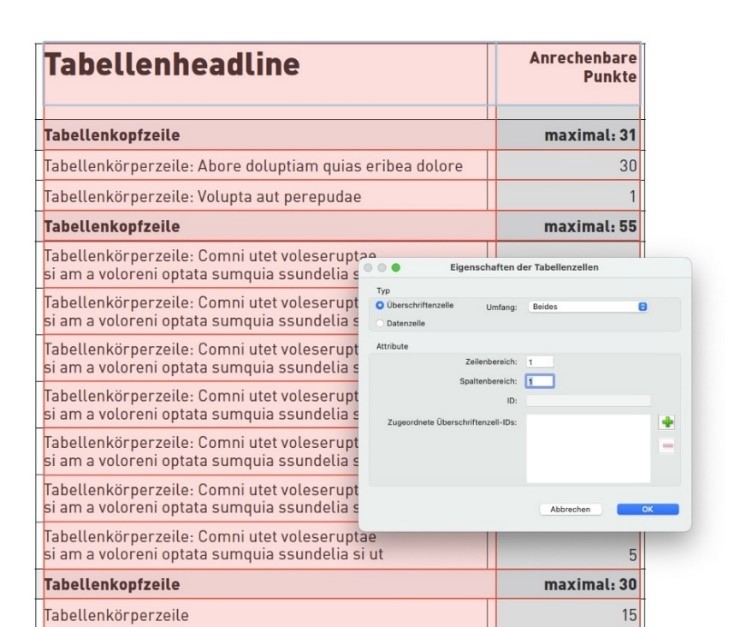The image size is (741, 627).
Task: Click the Abbrechen button
Action: [x=570, y=509]
